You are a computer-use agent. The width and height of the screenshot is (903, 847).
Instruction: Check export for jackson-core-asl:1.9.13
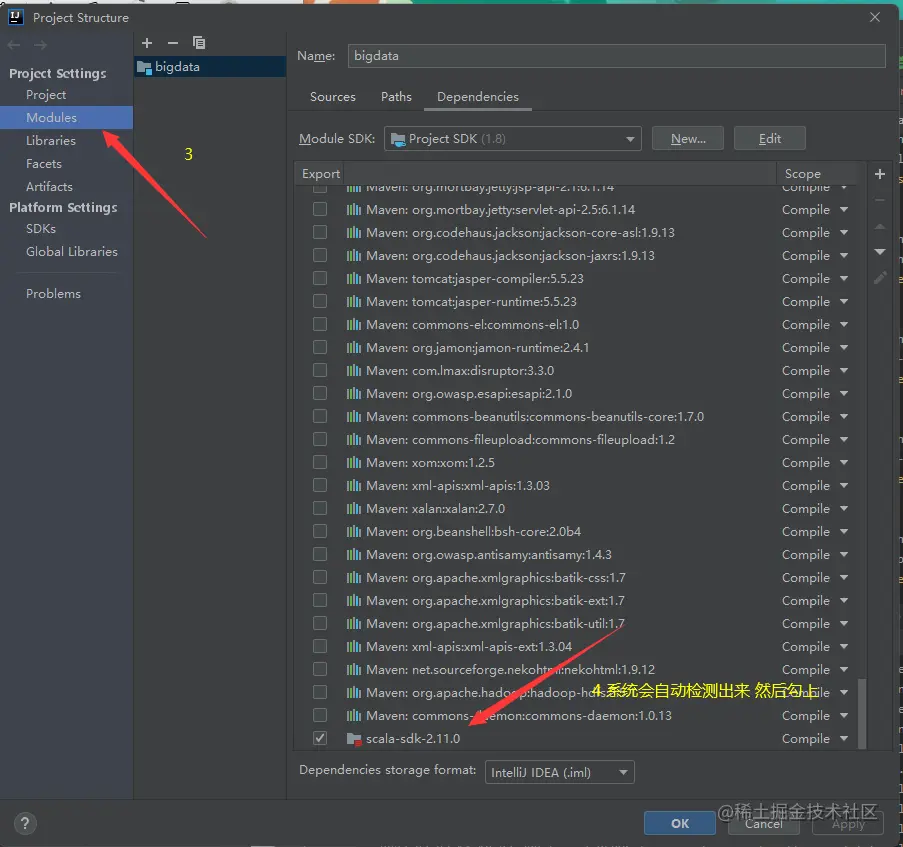click(x=320, y=232)
